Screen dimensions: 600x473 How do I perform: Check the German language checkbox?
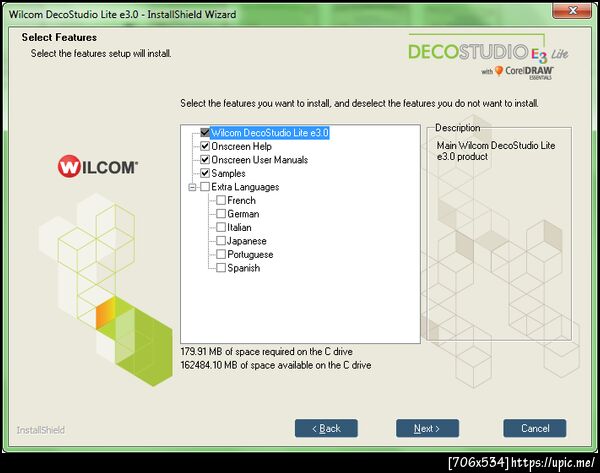tap(221, 214)
